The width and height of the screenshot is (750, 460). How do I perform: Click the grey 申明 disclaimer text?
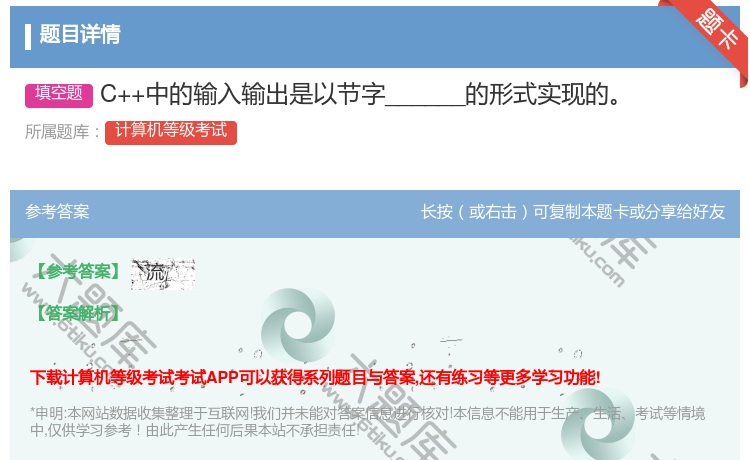[x=367, y=421]
